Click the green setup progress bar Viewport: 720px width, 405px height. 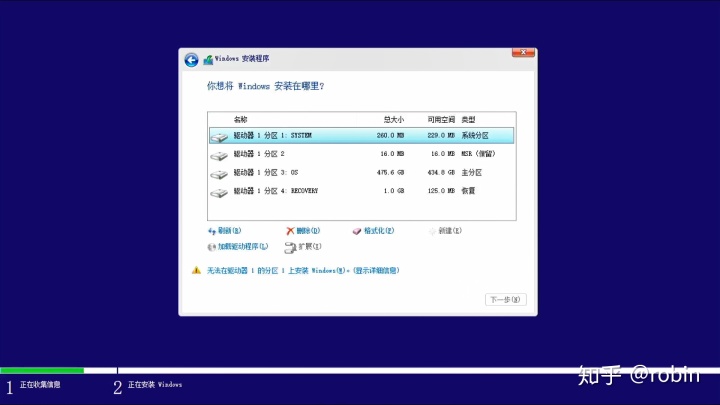(42, 370)
